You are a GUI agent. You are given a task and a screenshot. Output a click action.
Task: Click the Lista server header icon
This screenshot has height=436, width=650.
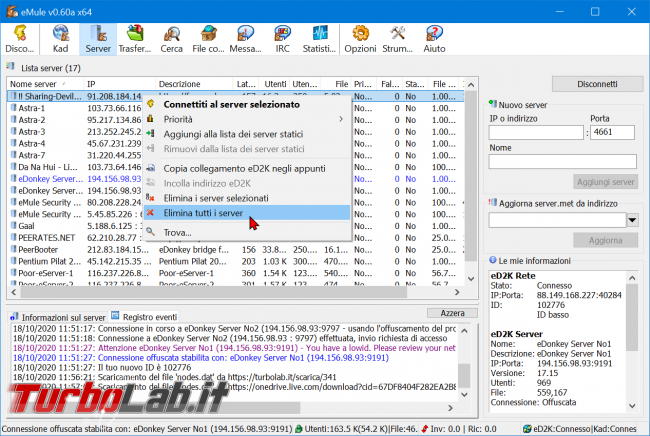coord(10,67)
